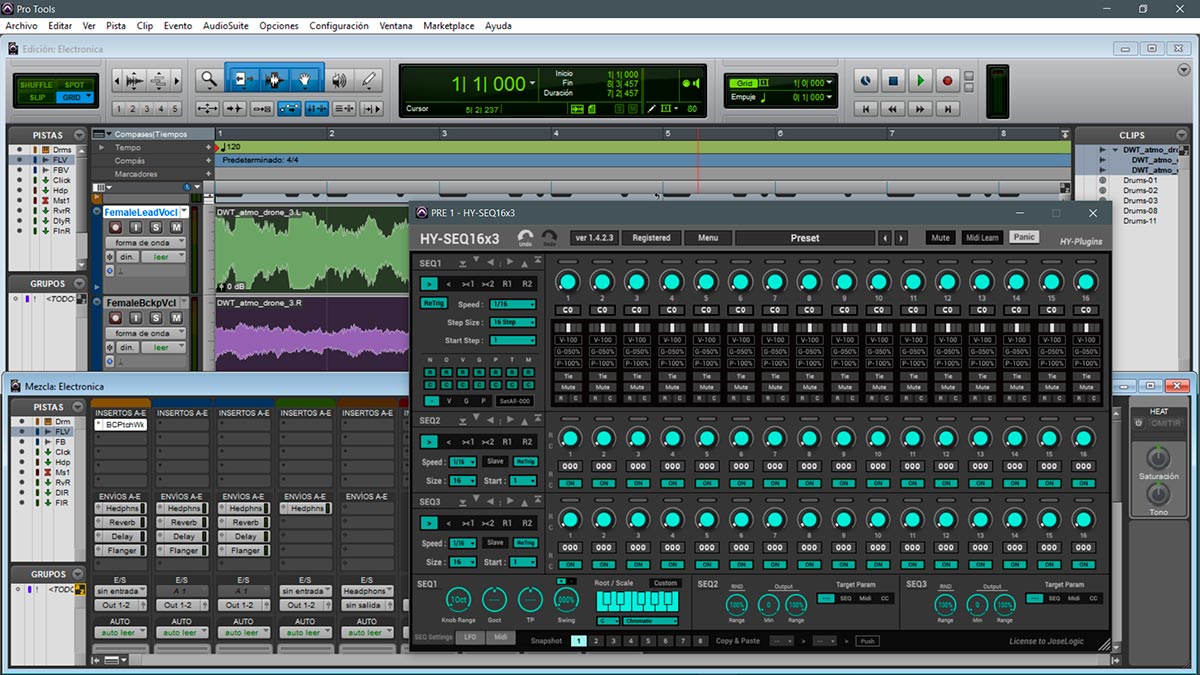The width and height of the screenshot is (1200, 675).
Task: Click the Swing knob in SEQ1 settings
Action: [x=567, y=600]
